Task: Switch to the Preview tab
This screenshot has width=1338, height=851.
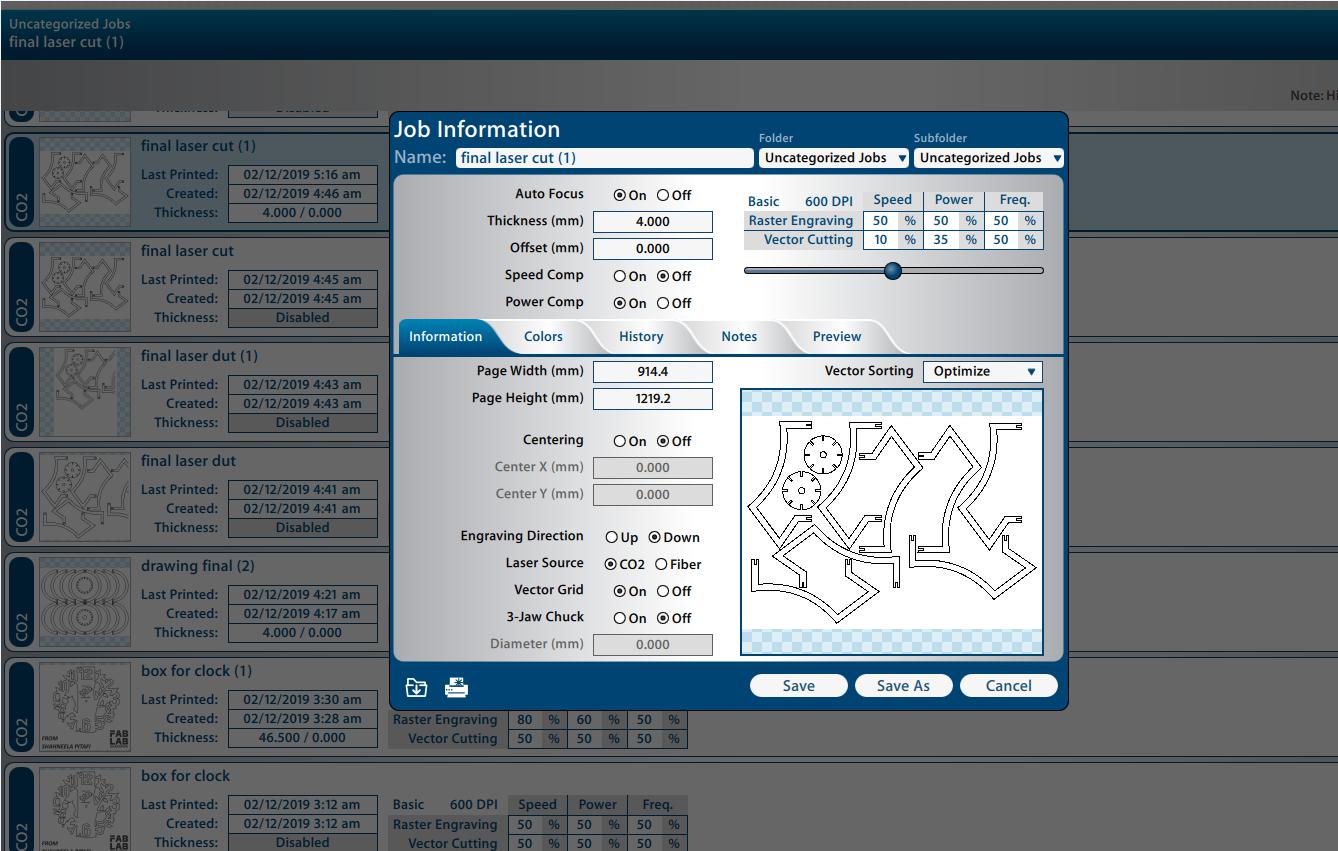Action: pyautogui.click(x=837, y=337)
